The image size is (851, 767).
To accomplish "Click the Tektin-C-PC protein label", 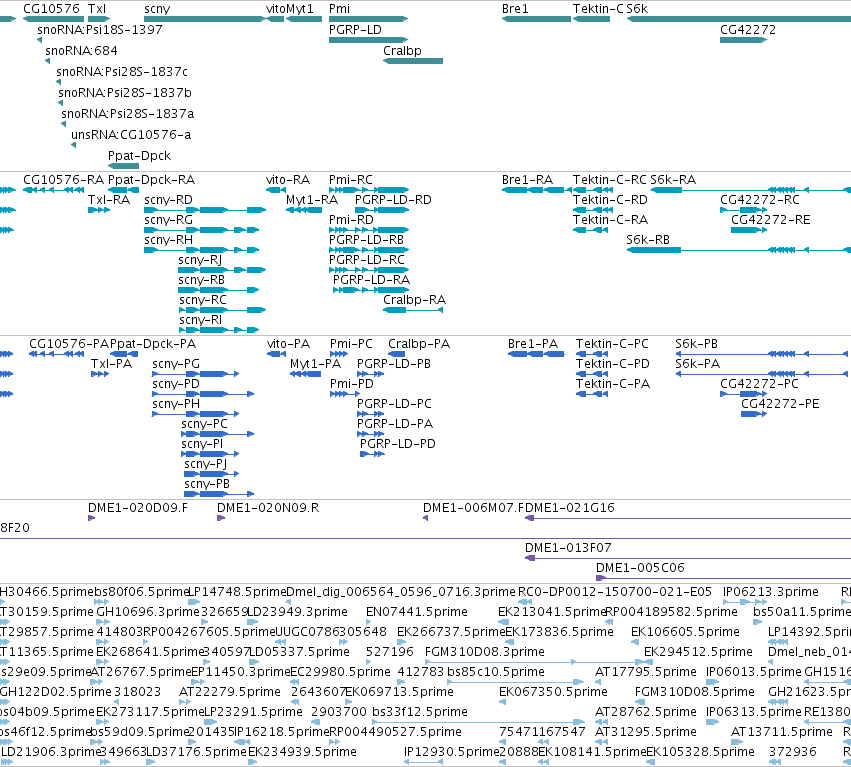I will [612, 344].
